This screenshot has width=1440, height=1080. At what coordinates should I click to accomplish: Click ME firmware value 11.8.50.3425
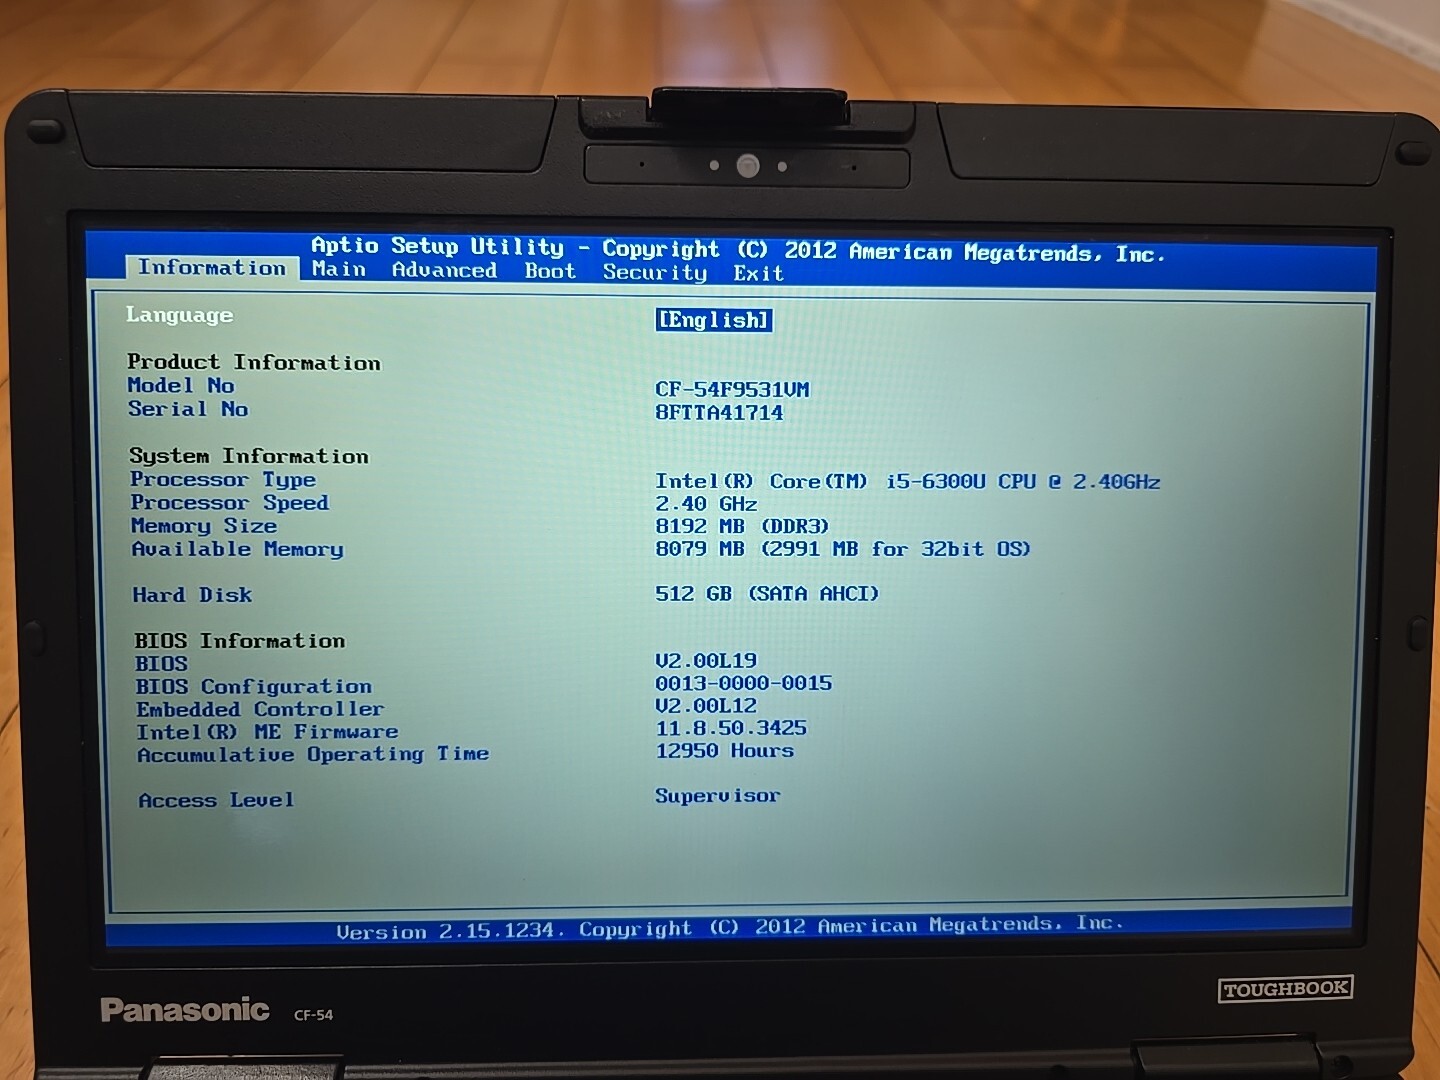731,728
